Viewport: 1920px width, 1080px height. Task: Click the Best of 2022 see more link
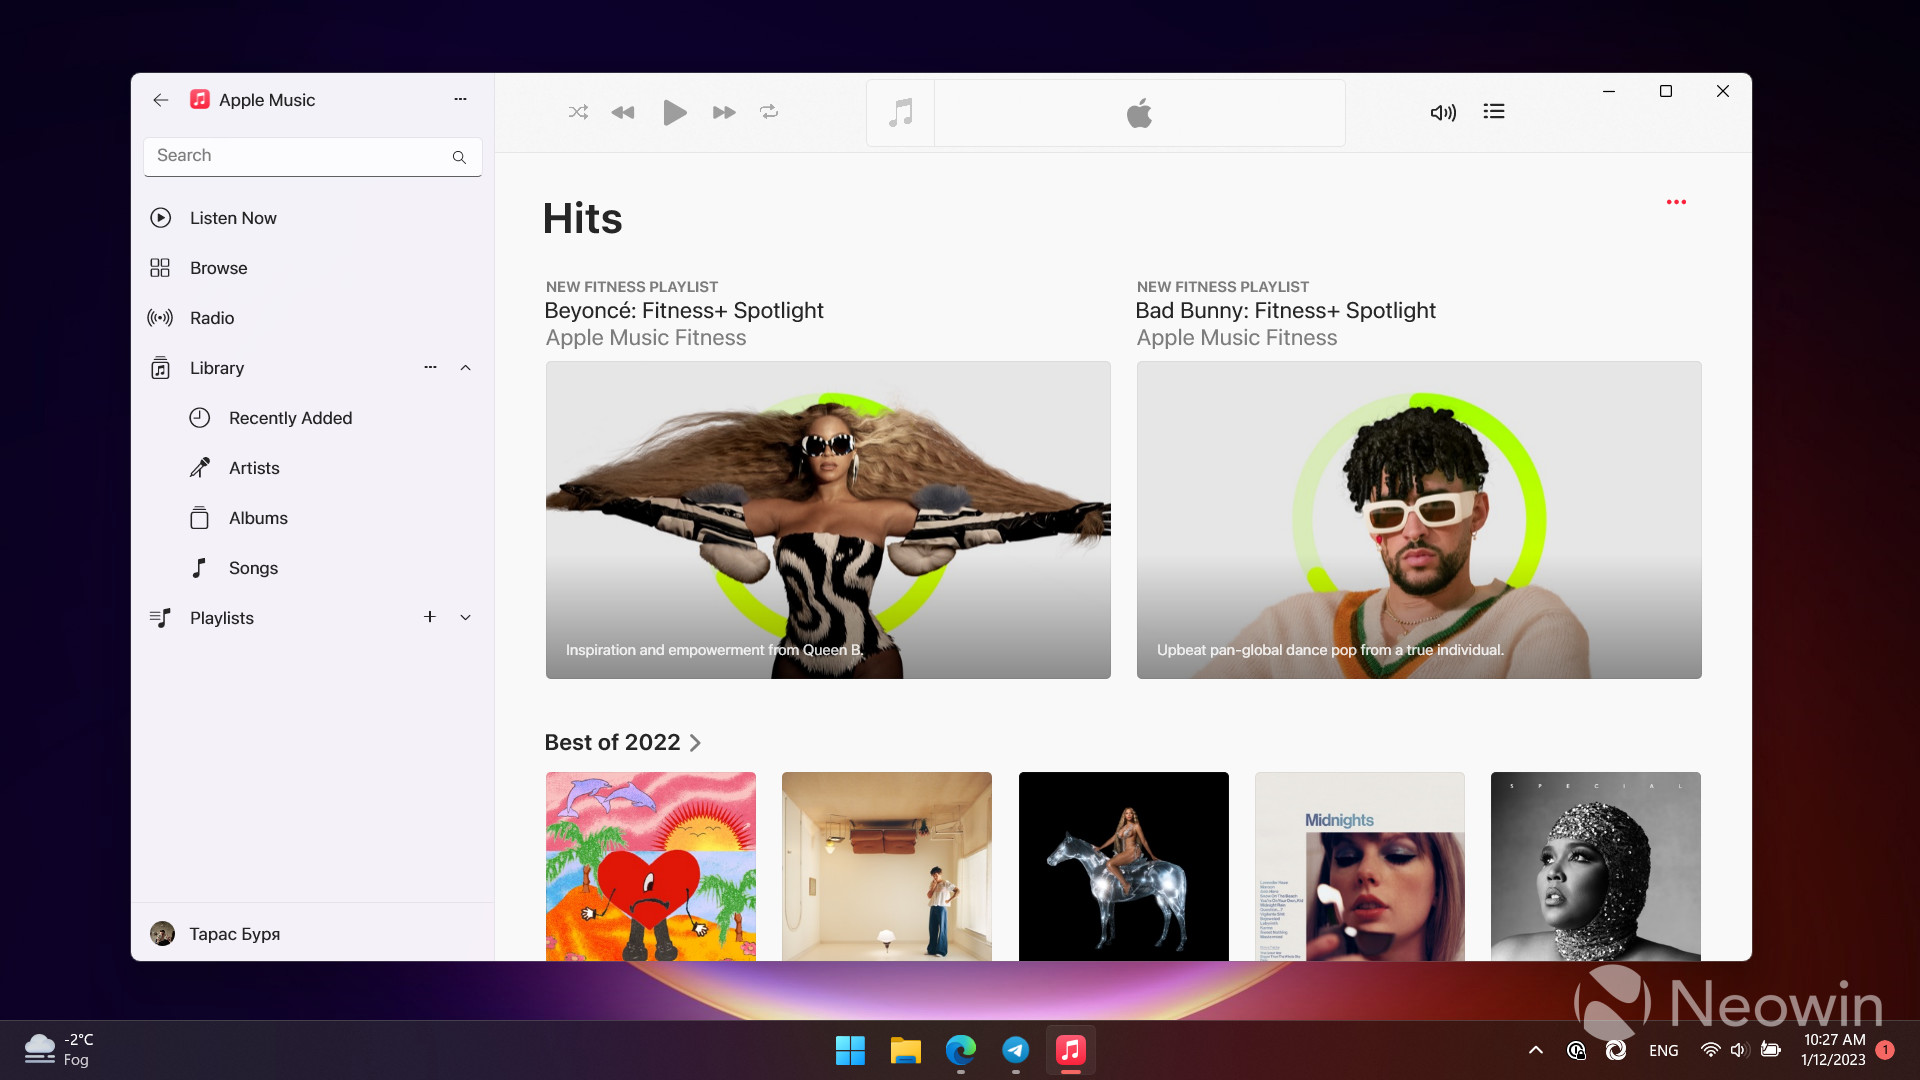[x=695, y=742]
